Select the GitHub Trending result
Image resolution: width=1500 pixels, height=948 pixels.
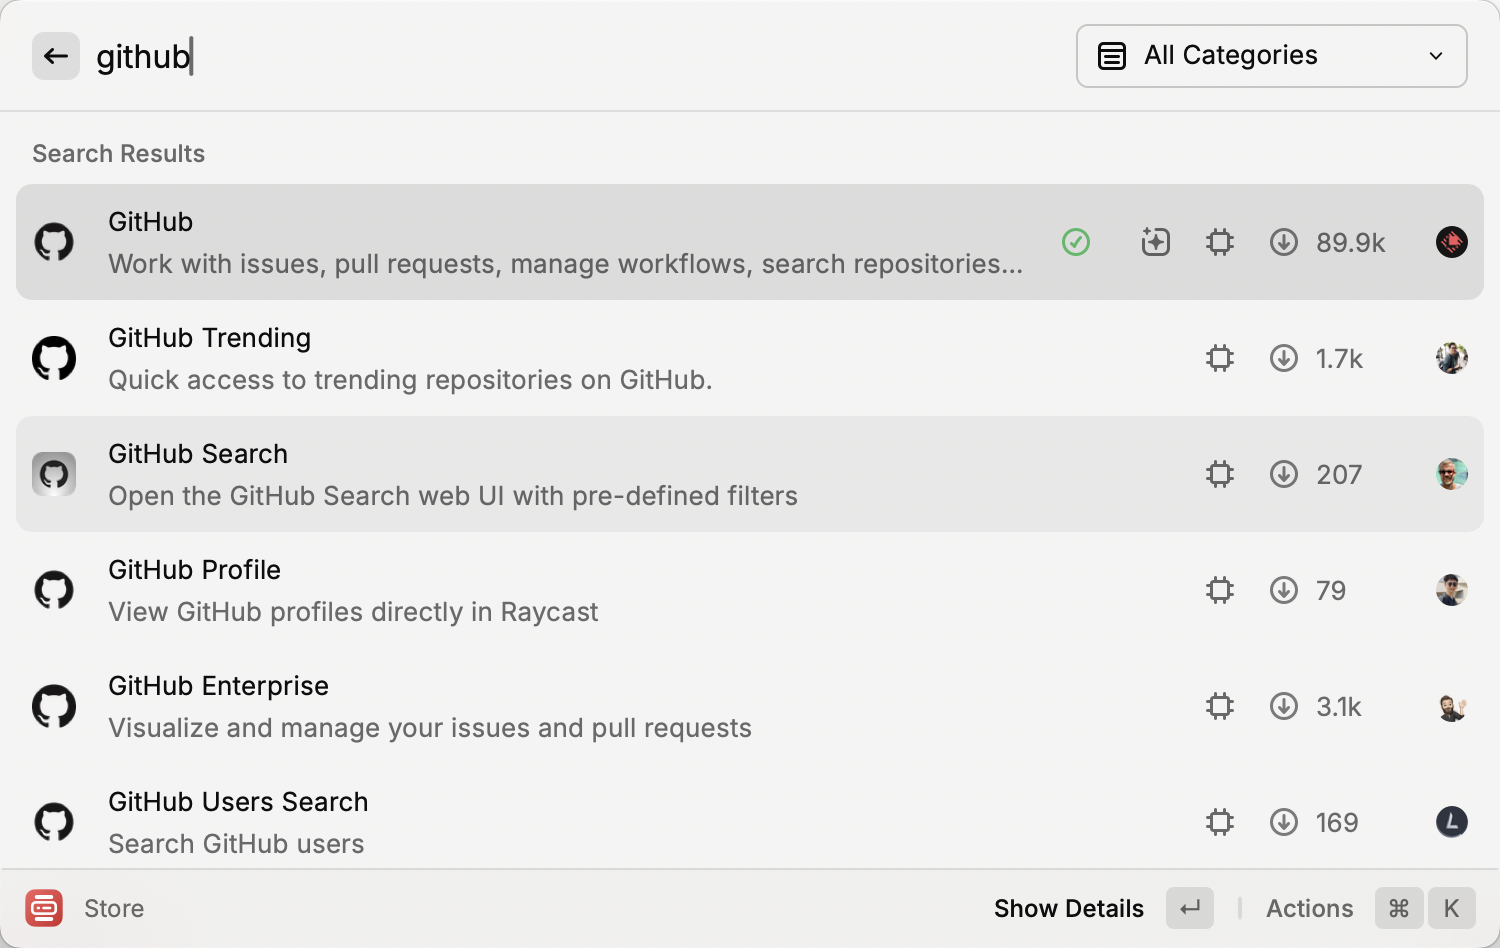[x=600, y=358]
